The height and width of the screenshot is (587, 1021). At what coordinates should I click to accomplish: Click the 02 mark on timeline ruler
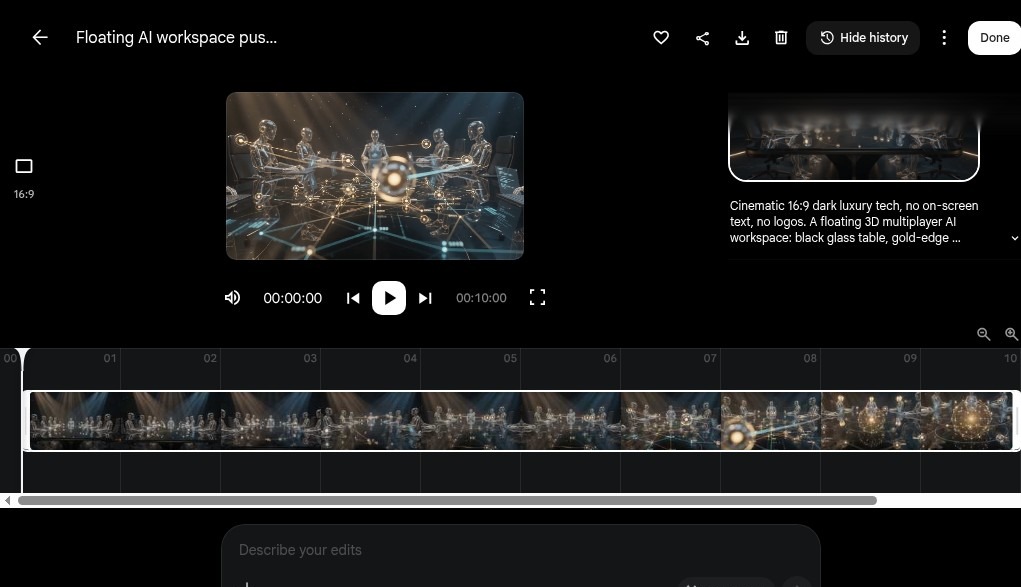pos(210,358)
